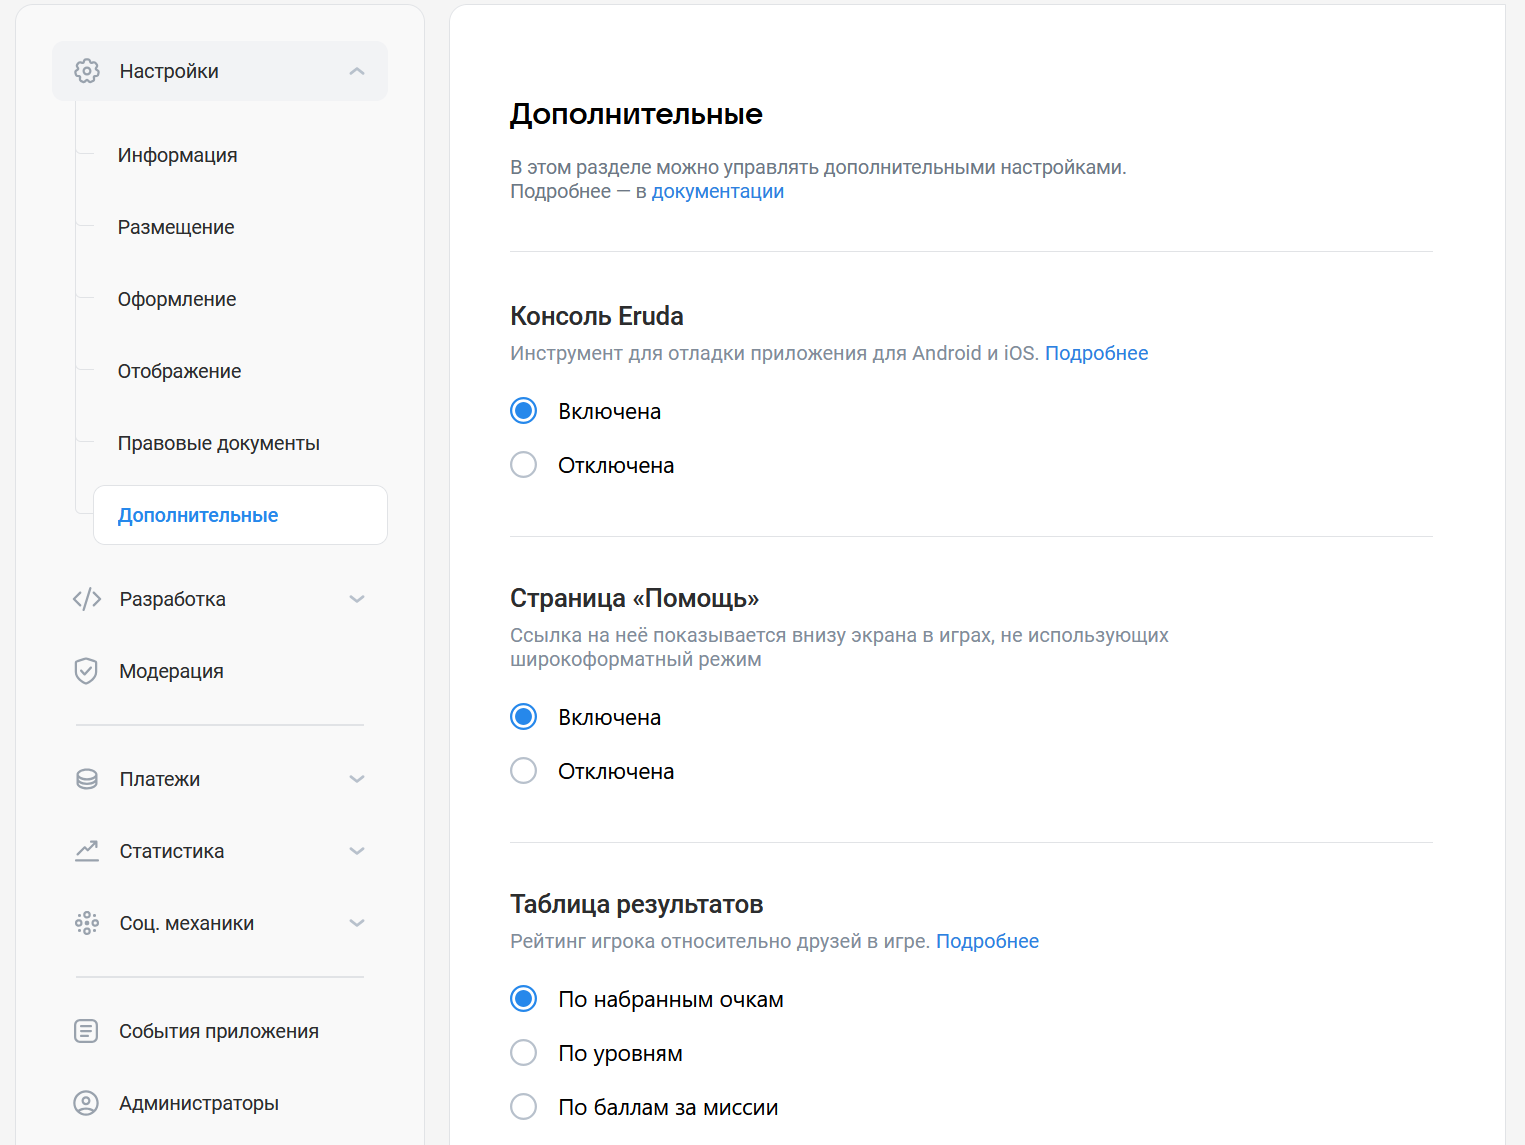Select rating По уровням
This screenshot has height=1145, width=1525.
tap(523, 1052)
